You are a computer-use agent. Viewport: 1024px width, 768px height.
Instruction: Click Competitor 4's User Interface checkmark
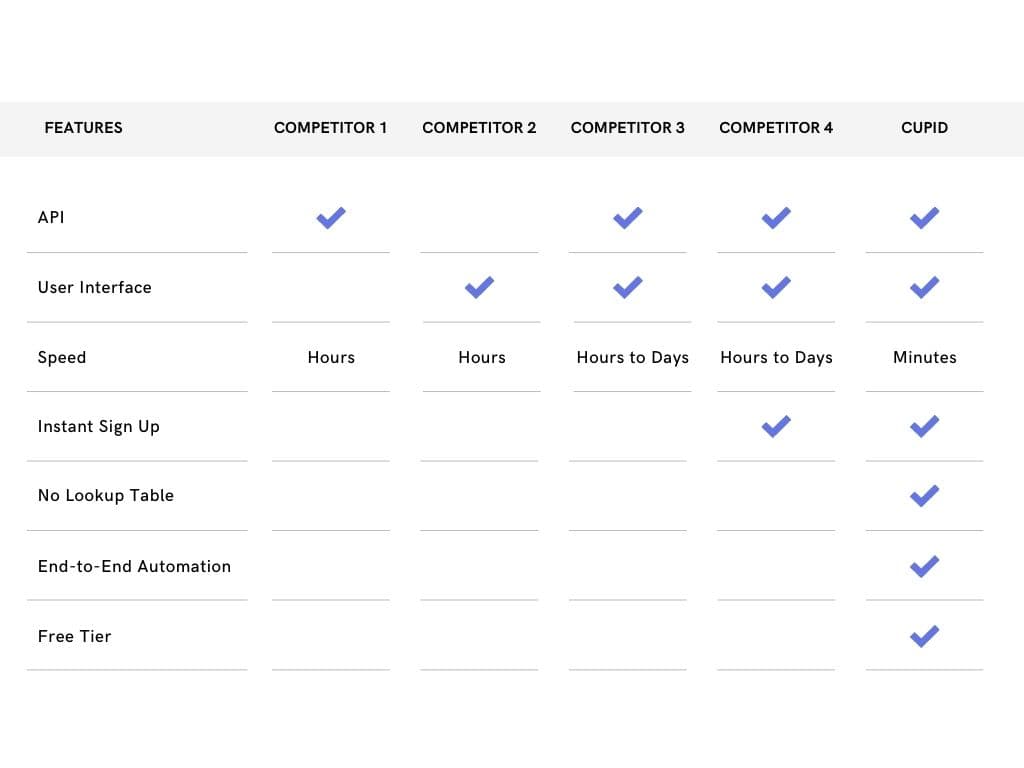tap(776, 287)
